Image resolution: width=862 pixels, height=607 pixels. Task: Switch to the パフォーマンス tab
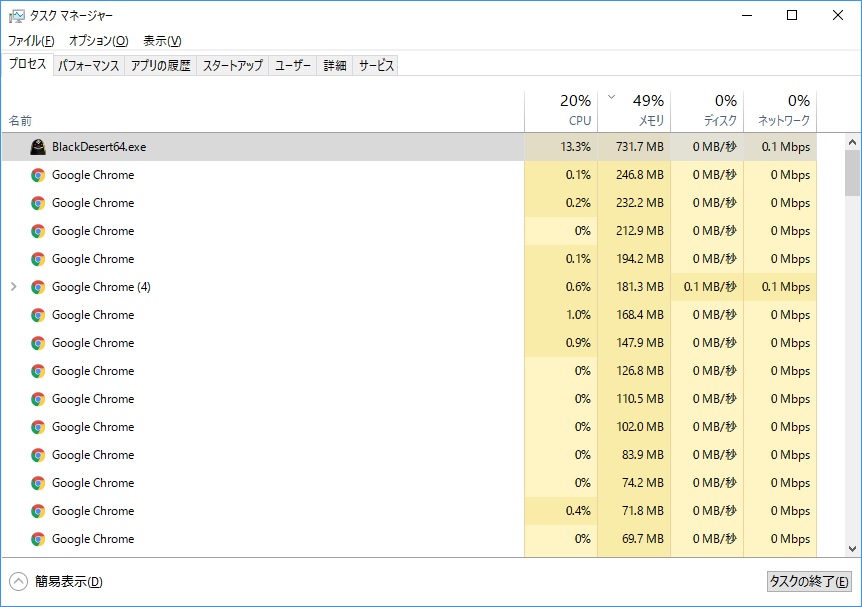click(89, 65)
